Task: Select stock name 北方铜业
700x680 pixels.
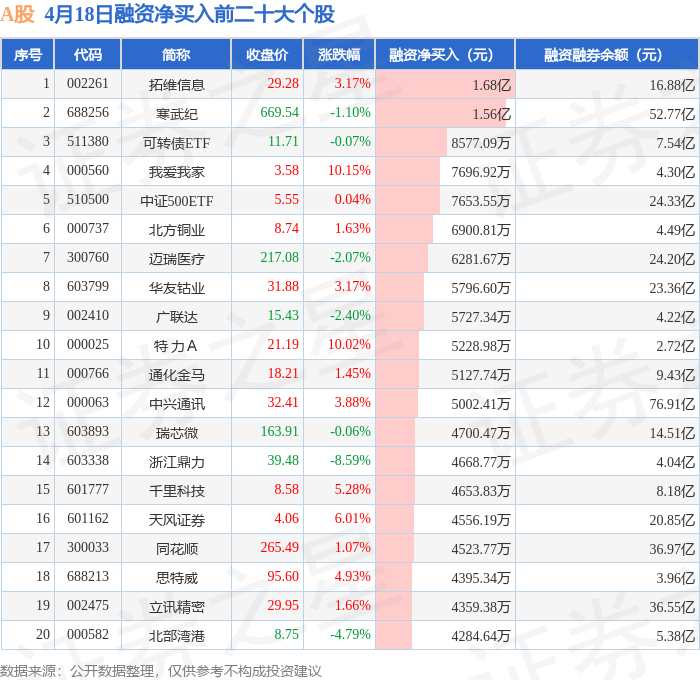Action: pyautogui.click(x=177, y=230)
